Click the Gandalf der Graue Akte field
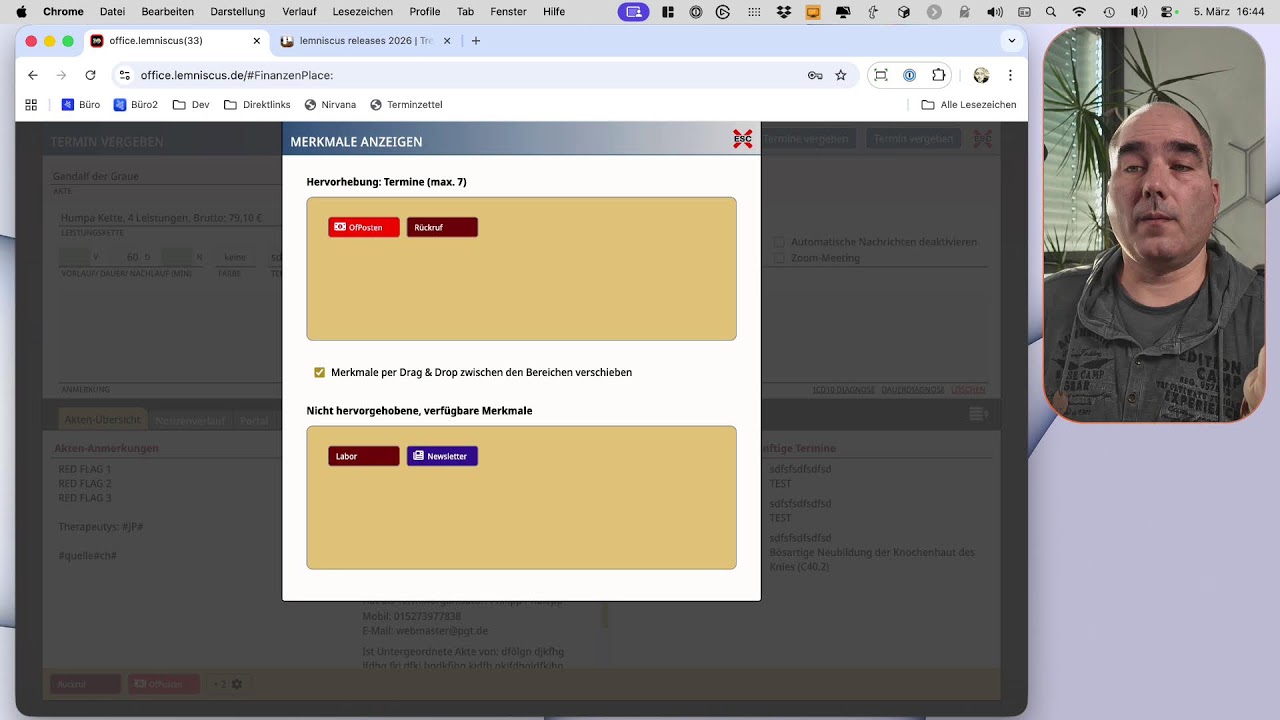Image resolution: width=1280 pixels, height=720 pixels. click(x=165, y=176)
